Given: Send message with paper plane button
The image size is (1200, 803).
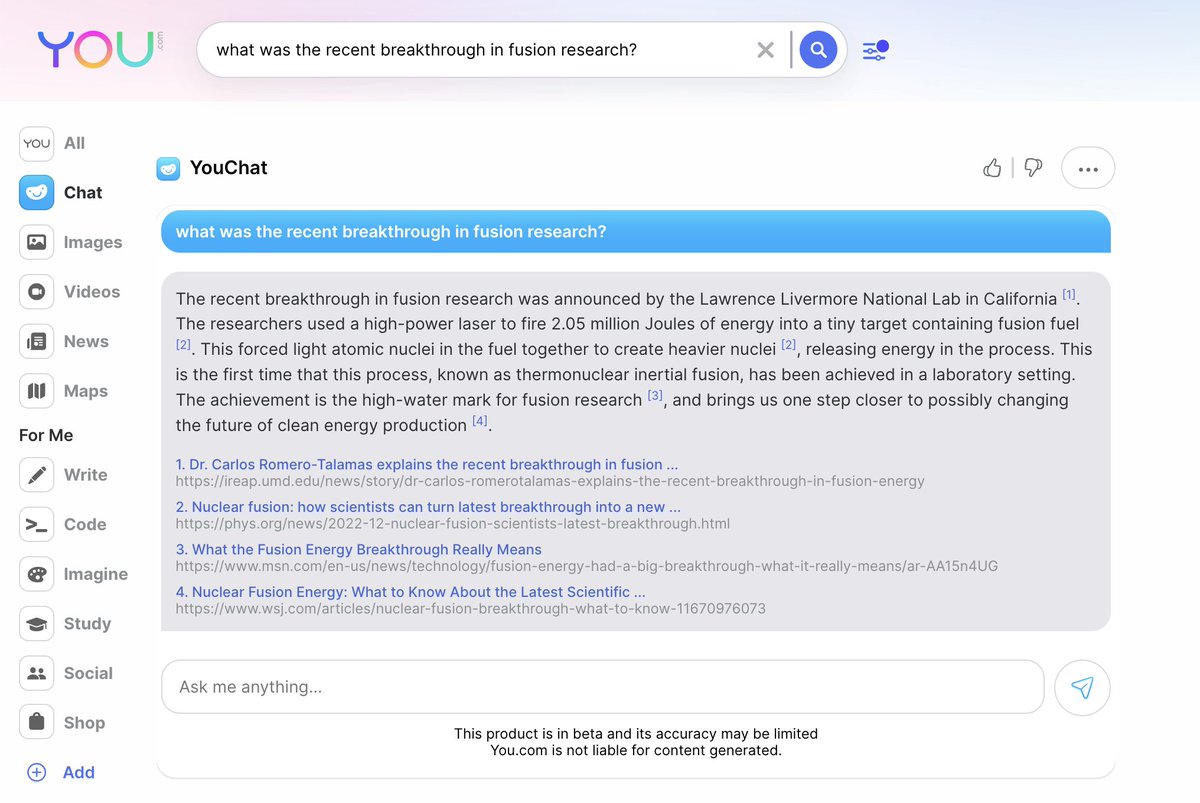Looking at the screenshot, I should coord(1082,687).
